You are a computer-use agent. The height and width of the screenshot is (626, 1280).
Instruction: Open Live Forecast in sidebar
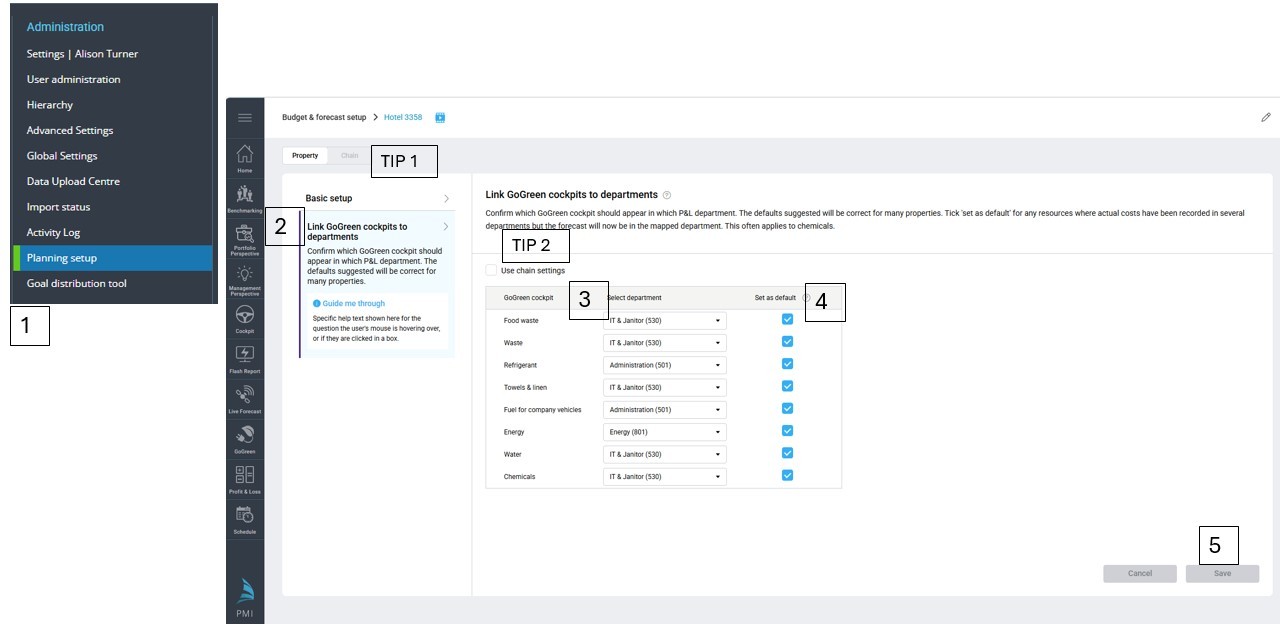244,396
